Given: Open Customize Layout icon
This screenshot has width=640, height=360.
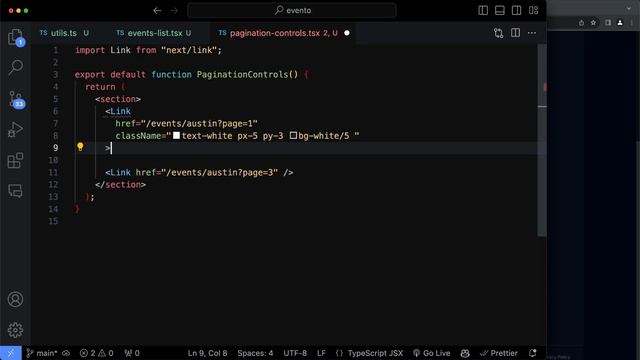Looking at the screenshot, I should tap(533, 11).
